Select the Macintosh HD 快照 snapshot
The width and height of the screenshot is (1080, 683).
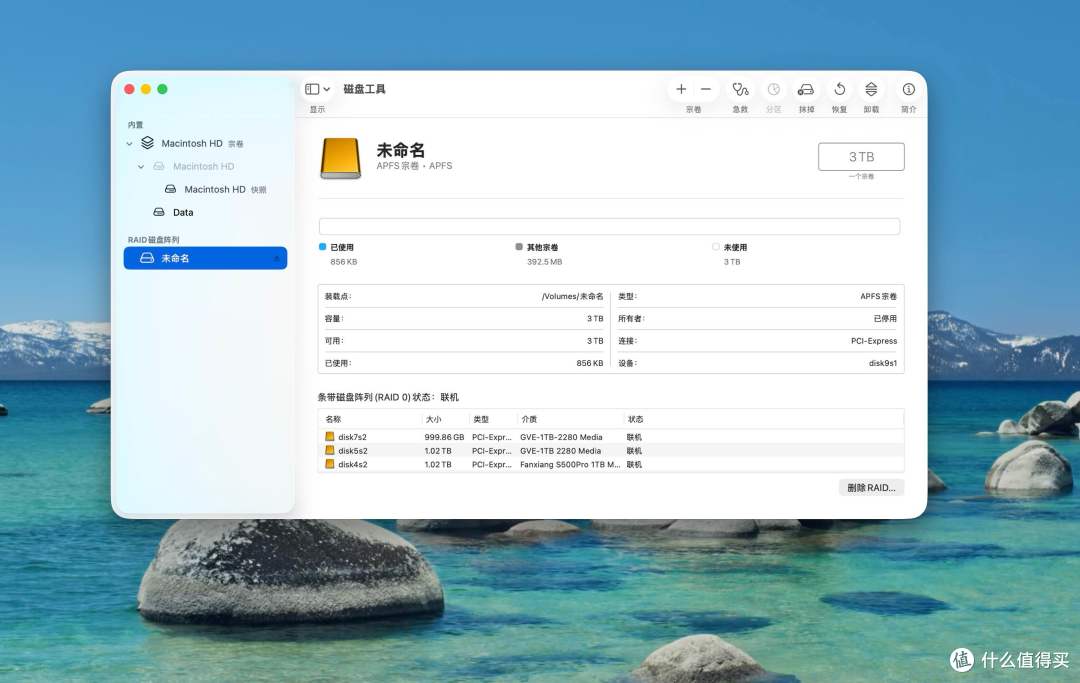click(205, 189)
